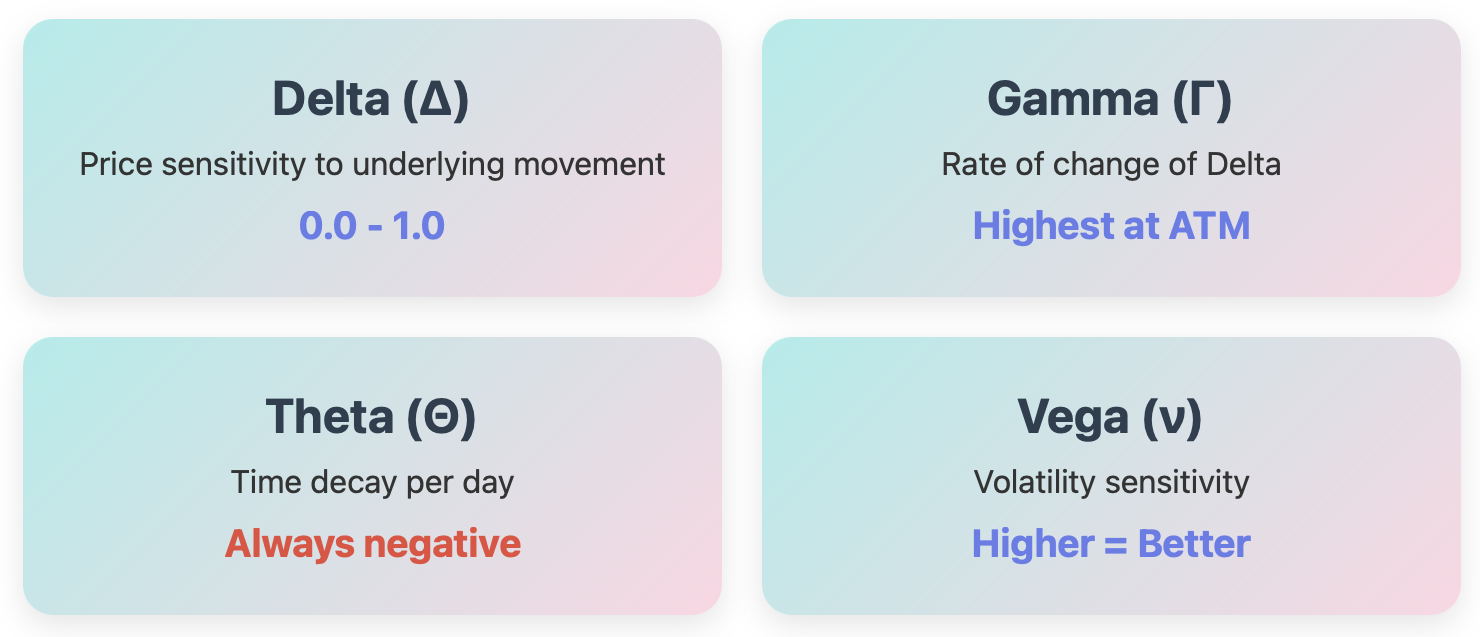Image resolution: width=1480 pixels, height=637 pixels.
Task: Click the Theta (Θ) heading
Action: pyautogui.click(x=371, y=418)
